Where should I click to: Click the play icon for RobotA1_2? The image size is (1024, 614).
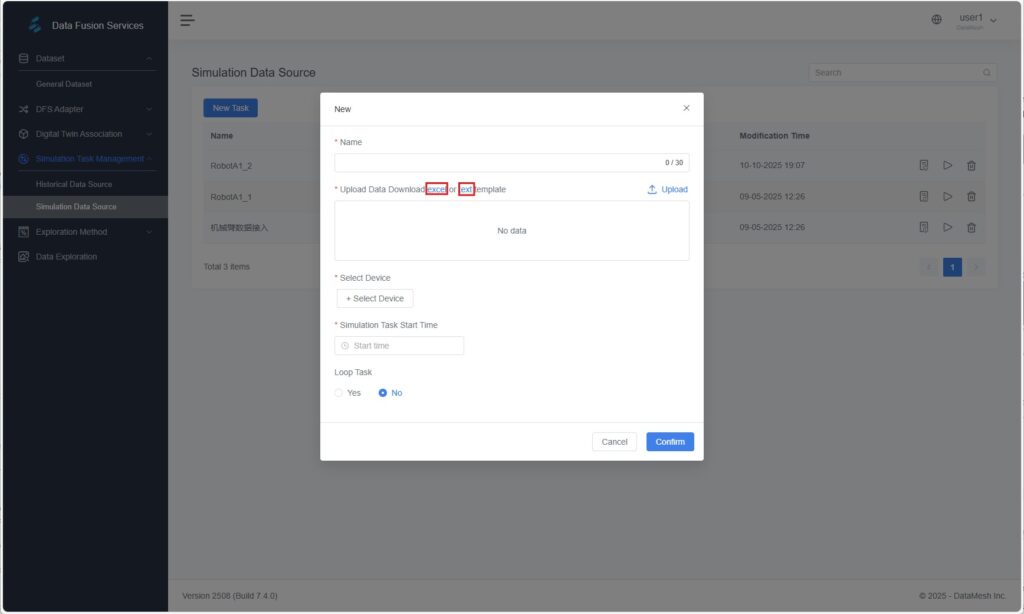[947, 166]
